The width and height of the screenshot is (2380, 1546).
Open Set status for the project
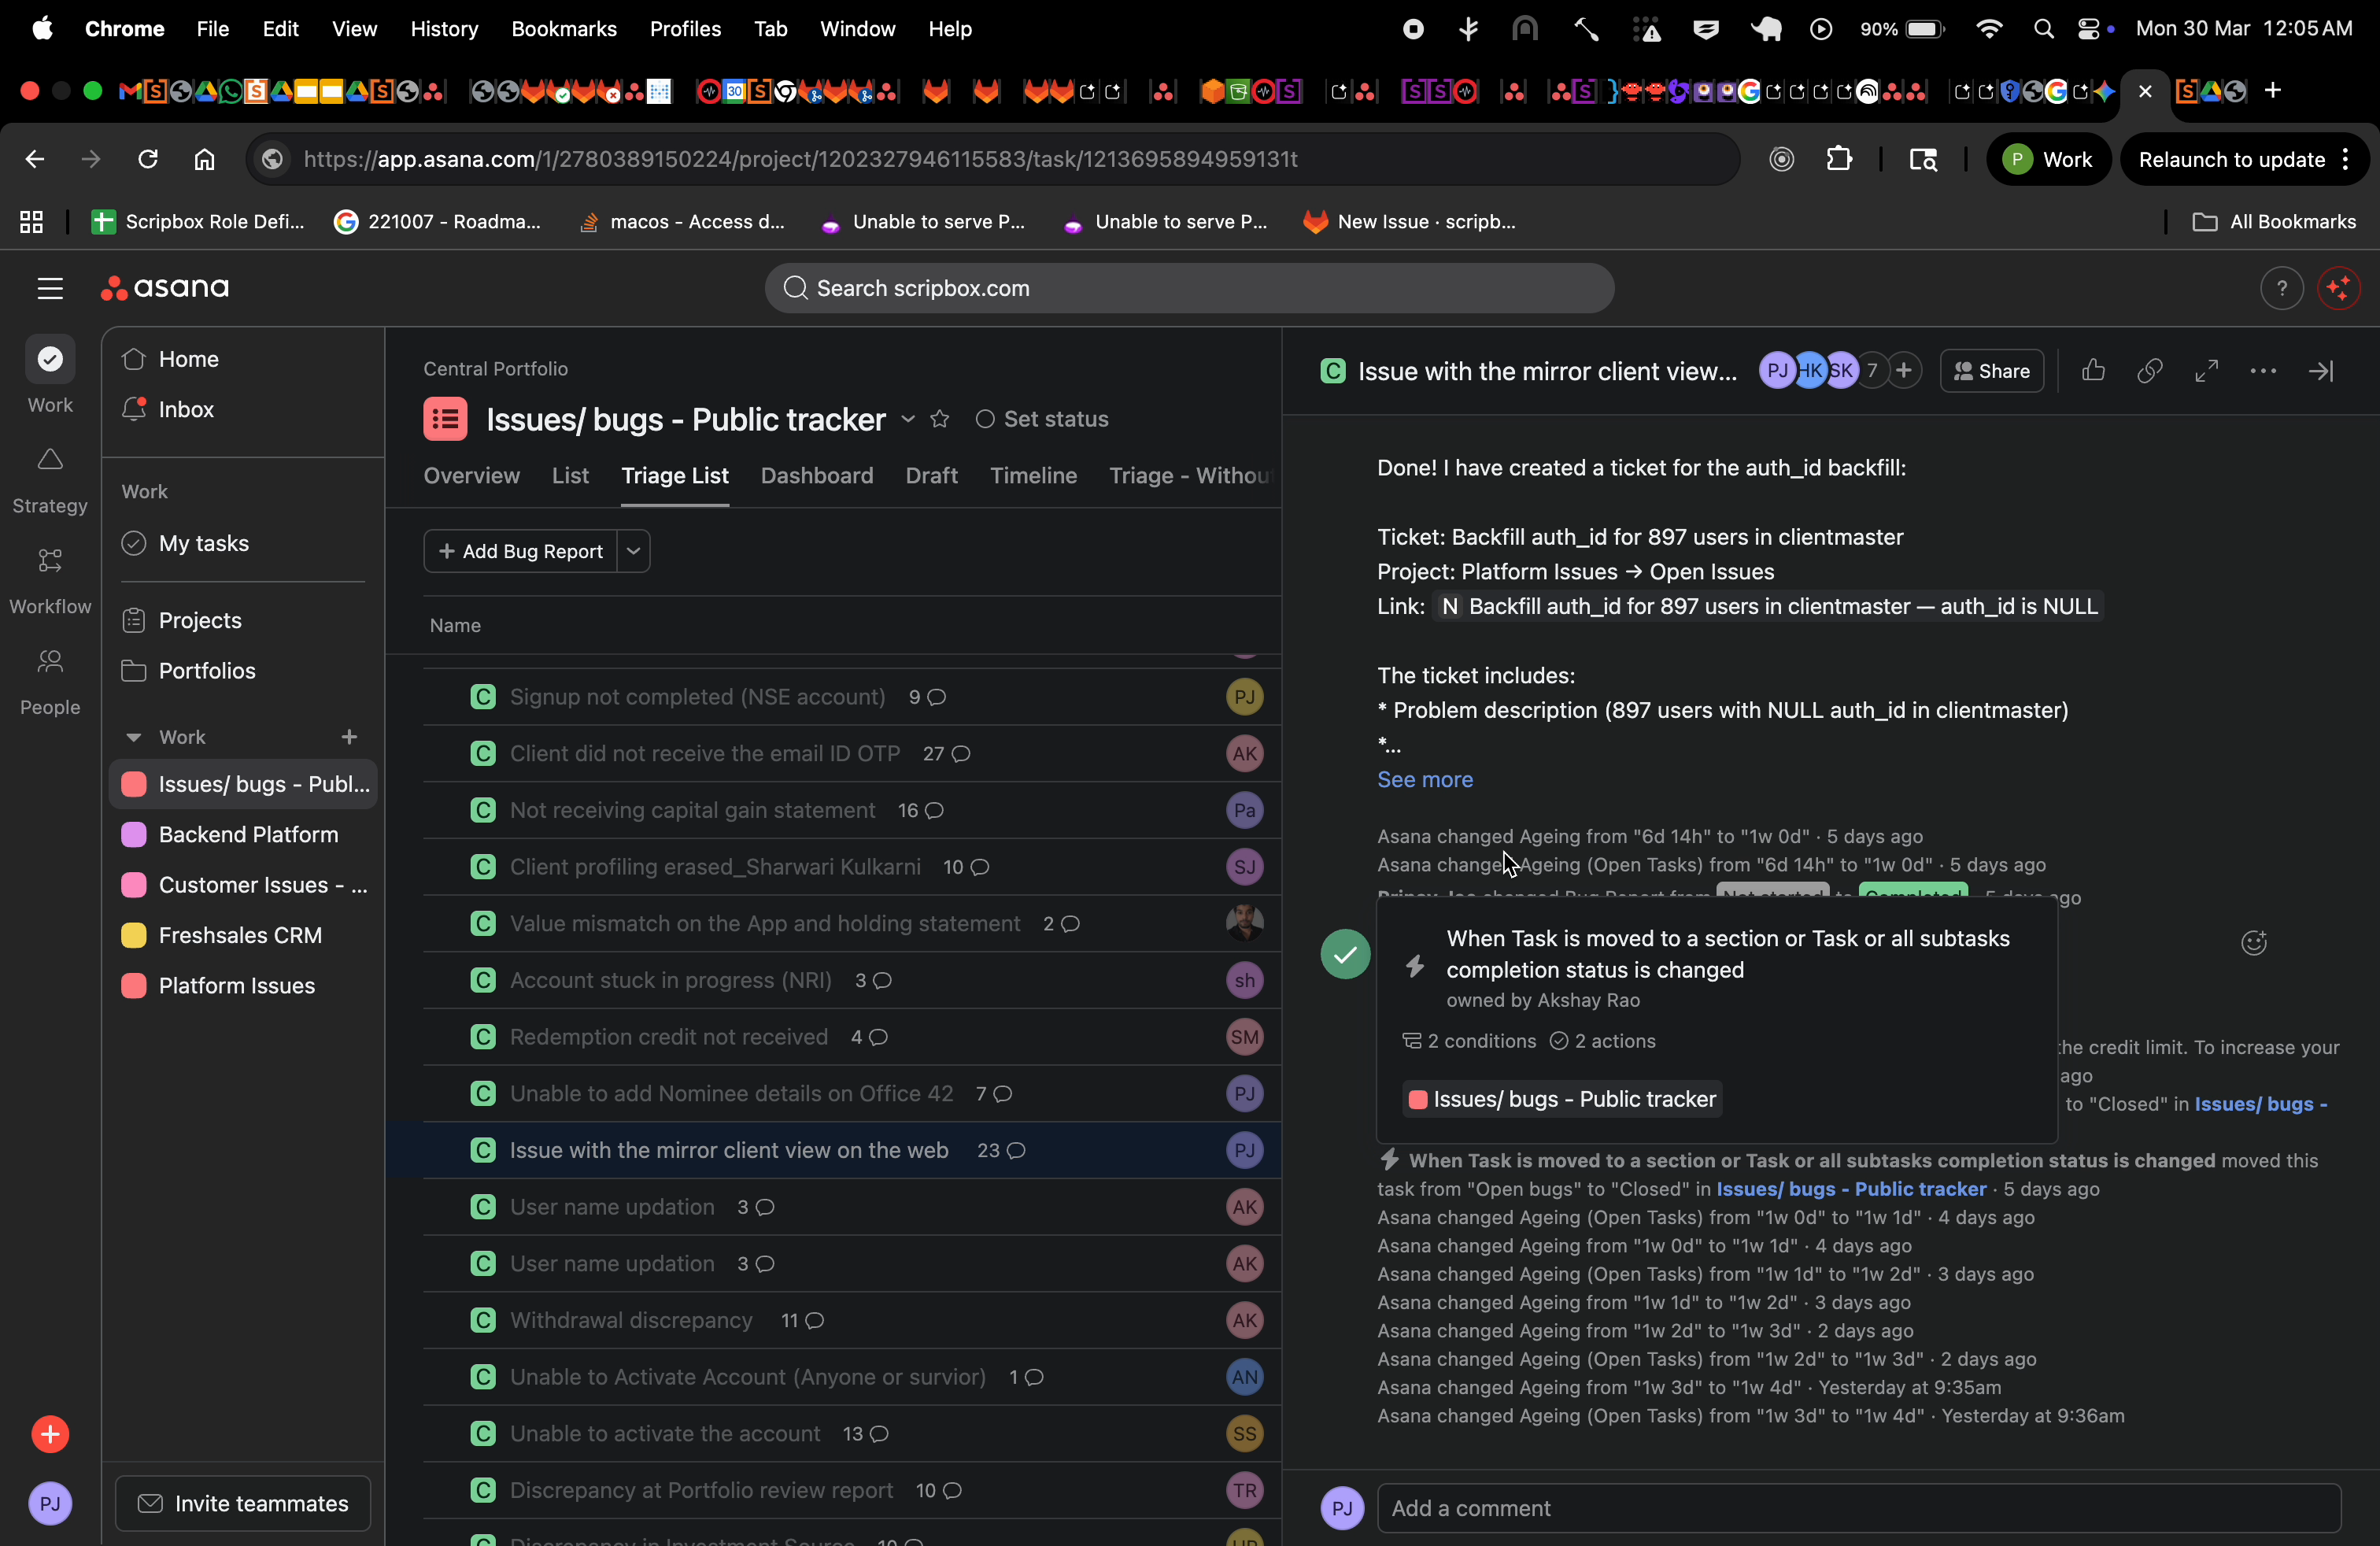1042,419
